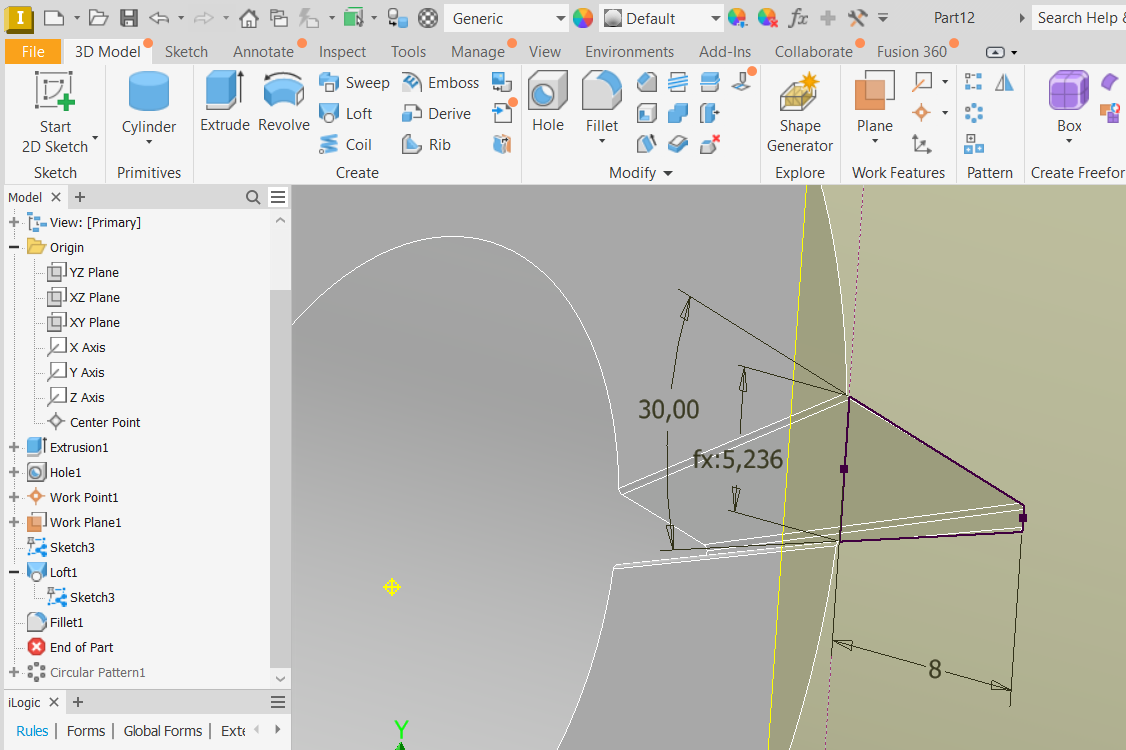The image size is (1126, 750).
Task: Click the appearance color wheel swatch
Action: [x=581, y=18]
